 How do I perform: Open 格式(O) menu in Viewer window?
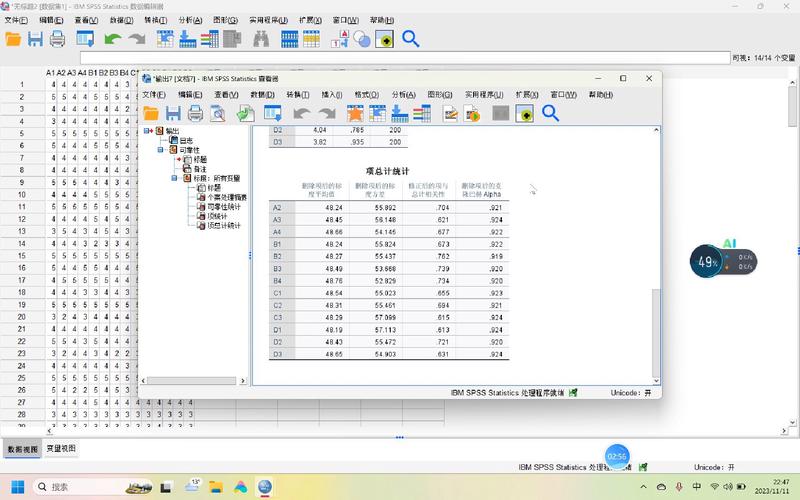tap(367, 95)
